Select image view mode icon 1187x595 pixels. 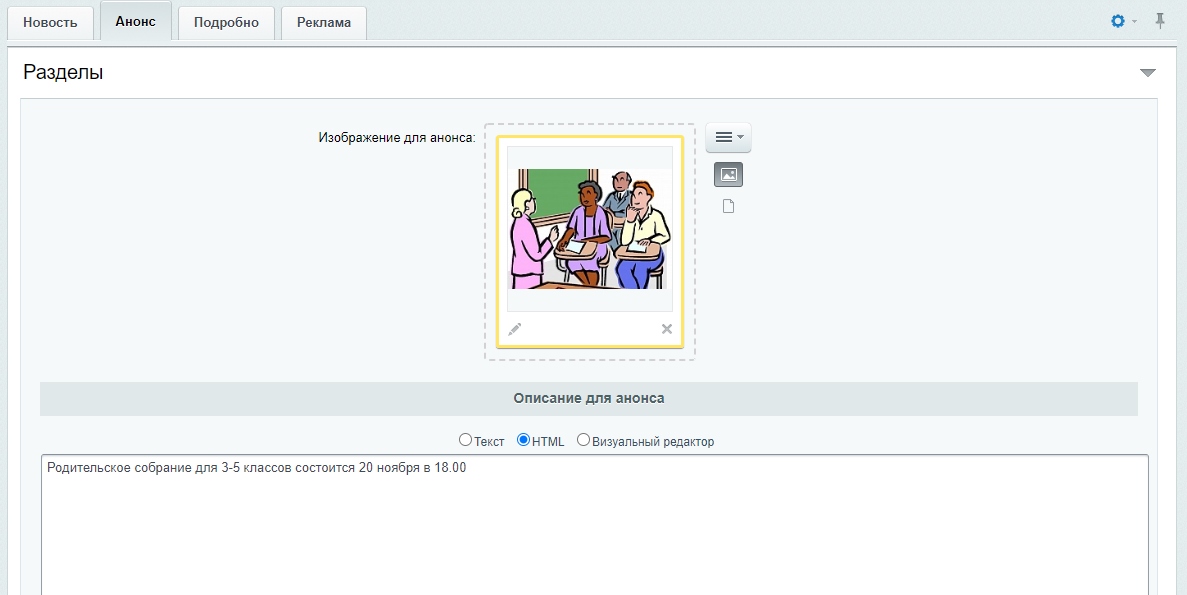728,175
